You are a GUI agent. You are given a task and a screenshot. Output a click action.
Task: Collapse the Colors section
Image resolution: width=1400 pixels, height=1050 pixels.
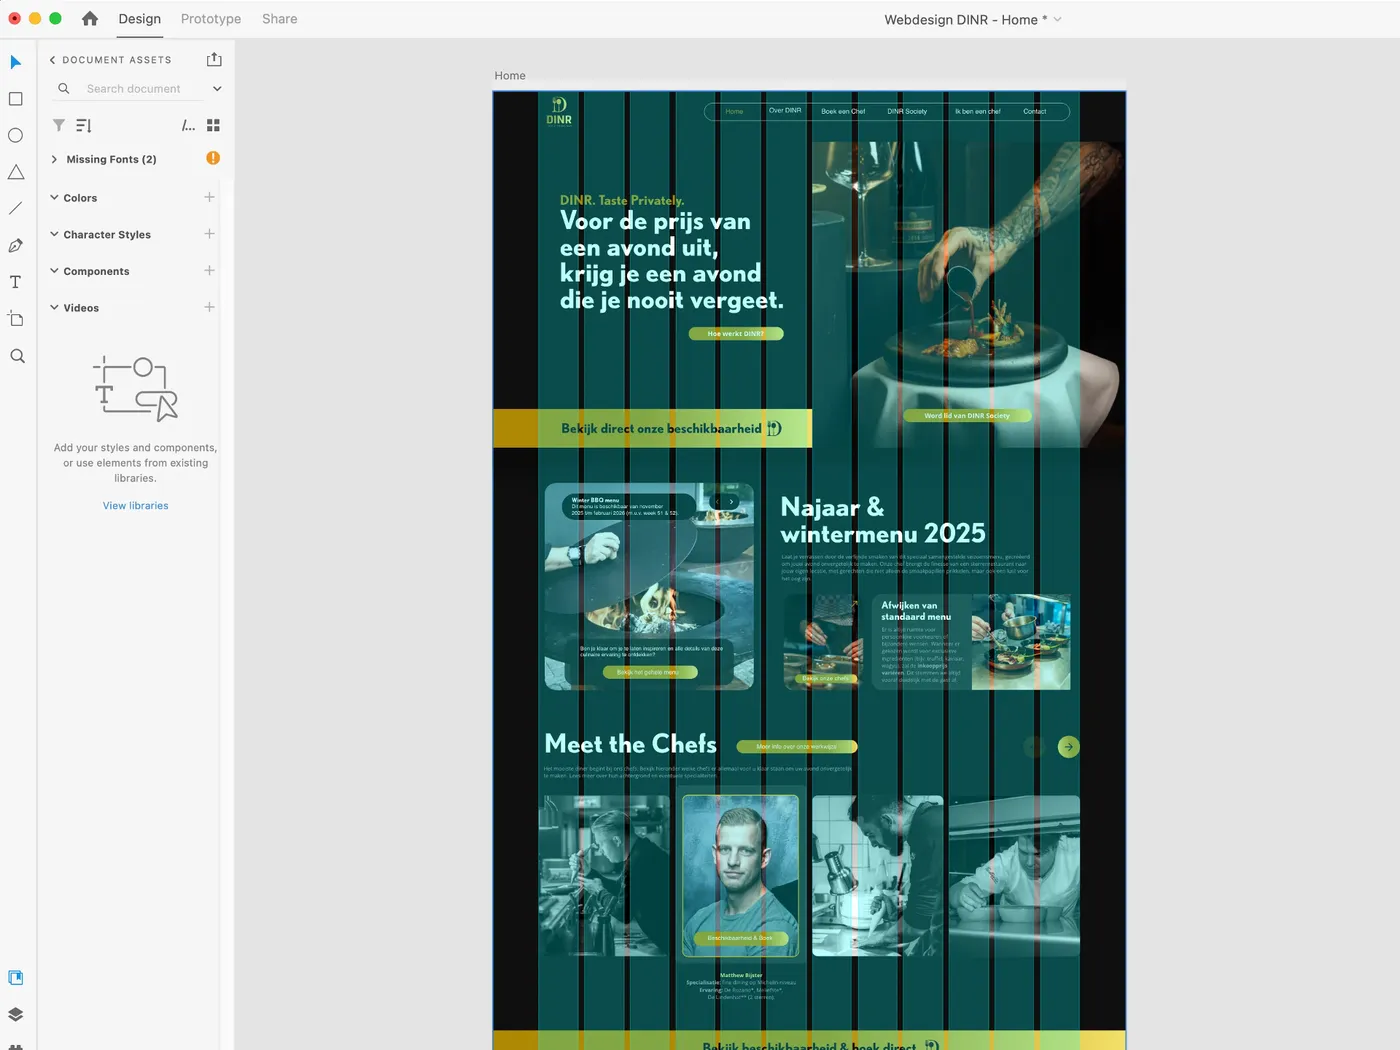pos(54,197)
